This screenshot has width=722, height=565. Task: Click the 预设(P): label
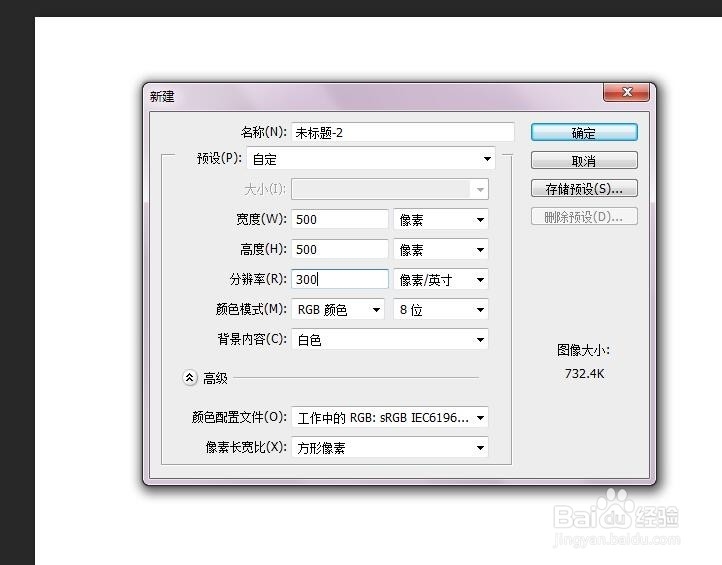(x=219, y=158)
